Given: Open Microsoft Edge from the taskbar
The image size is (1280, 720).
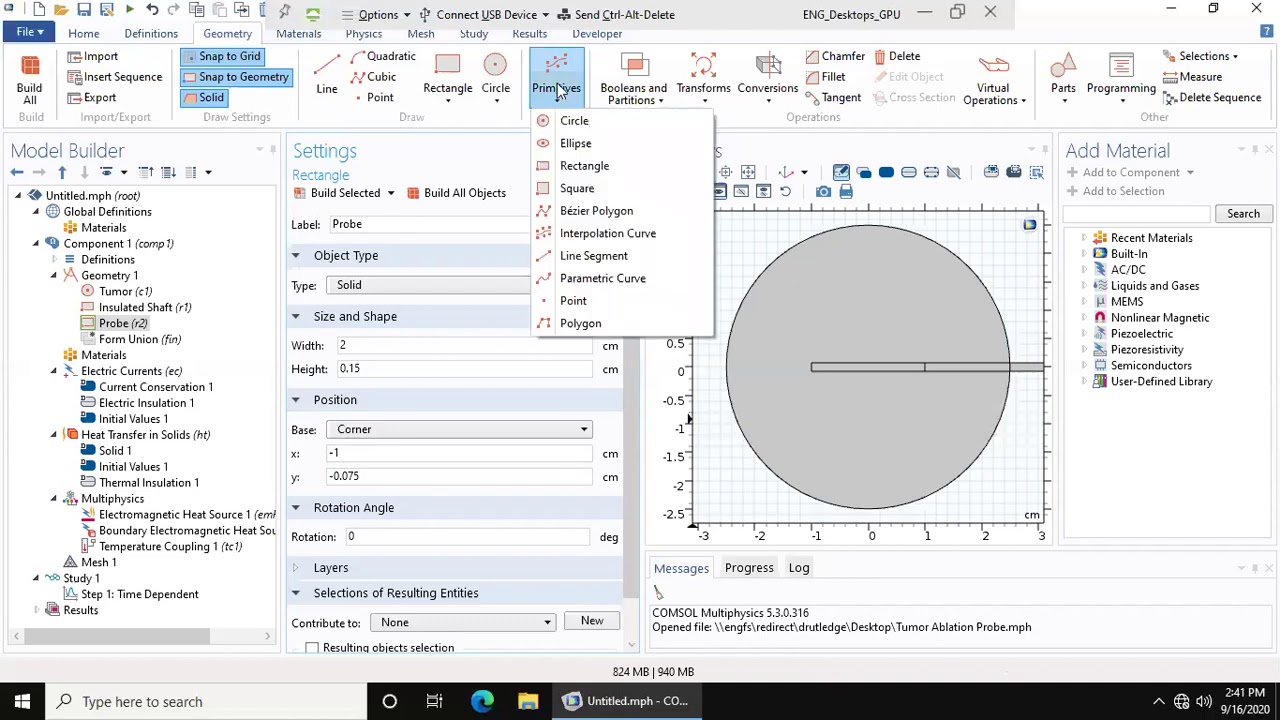Looking at the screenshot, I should (x=482, y=701).
